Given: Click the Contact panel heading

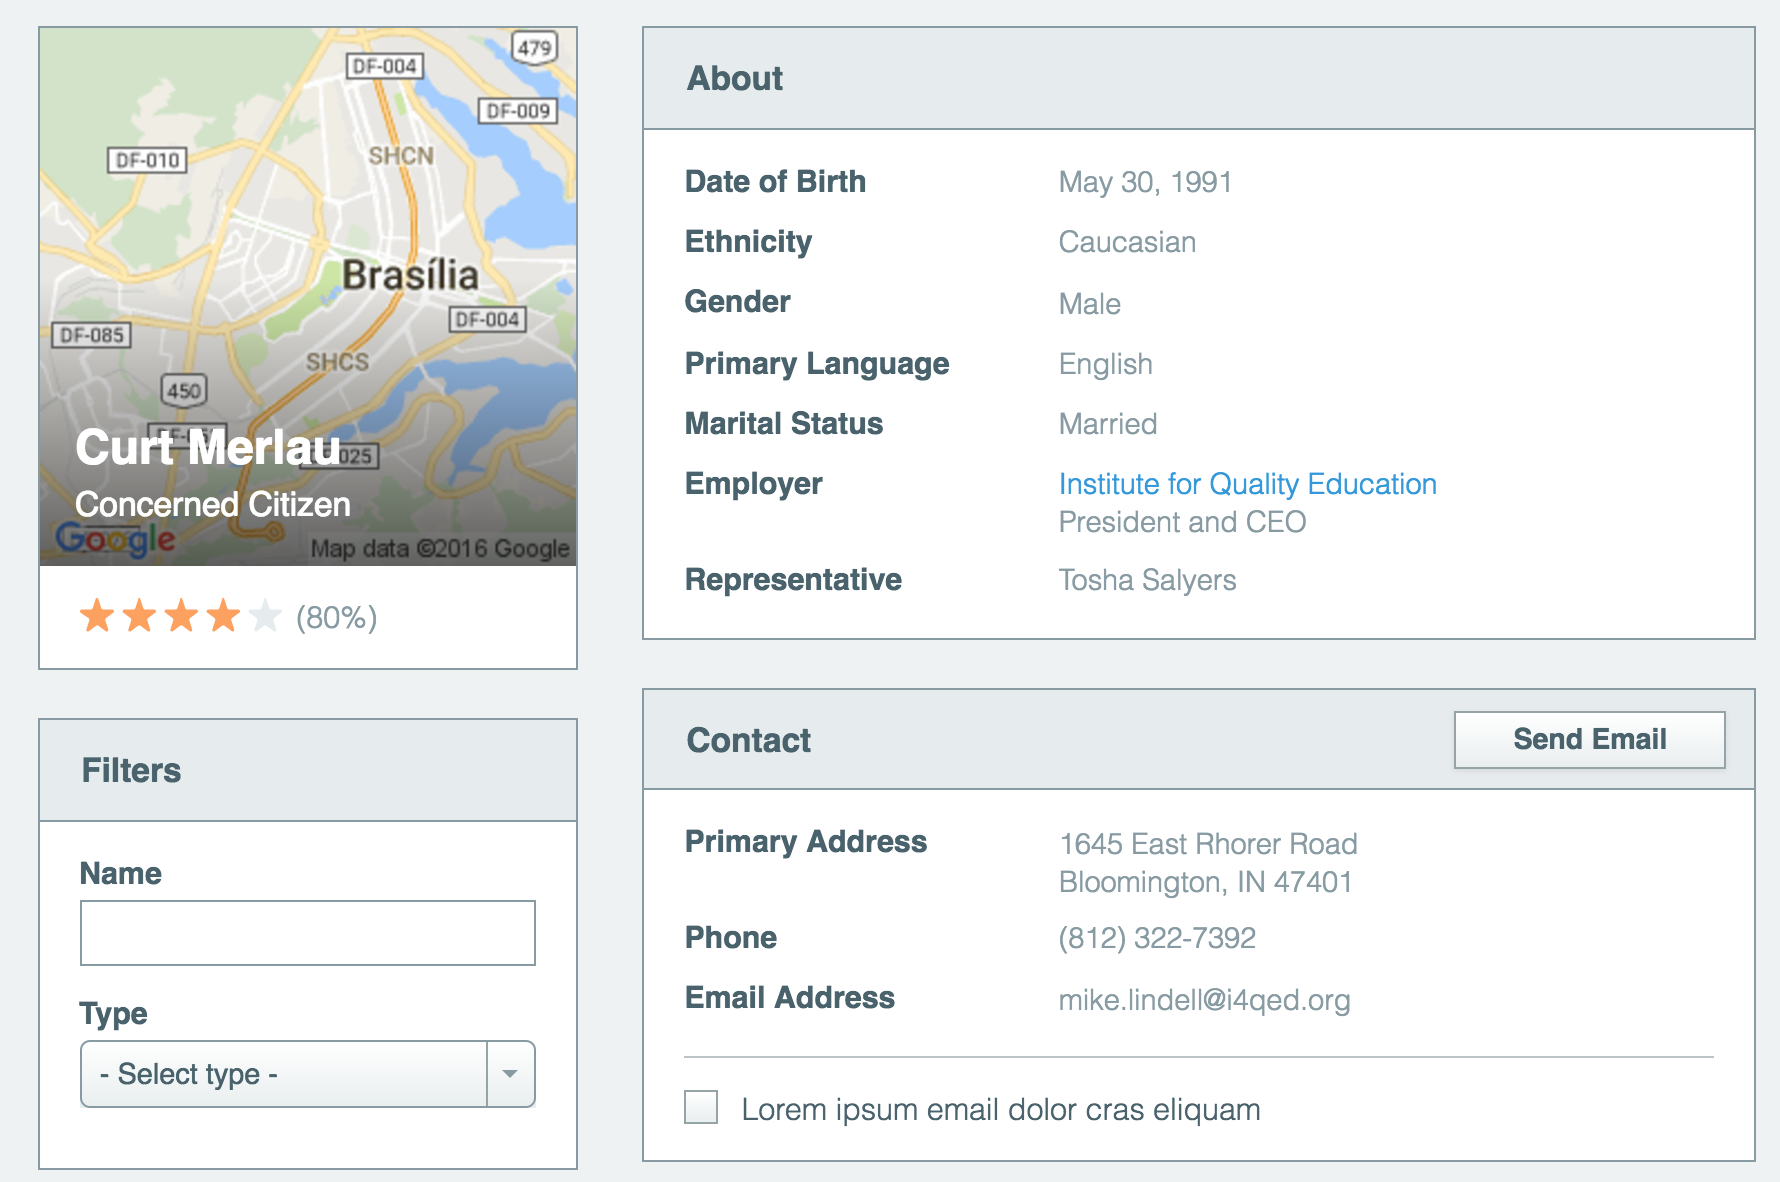Looking at the screenshot, I should (x=748, y=740).
